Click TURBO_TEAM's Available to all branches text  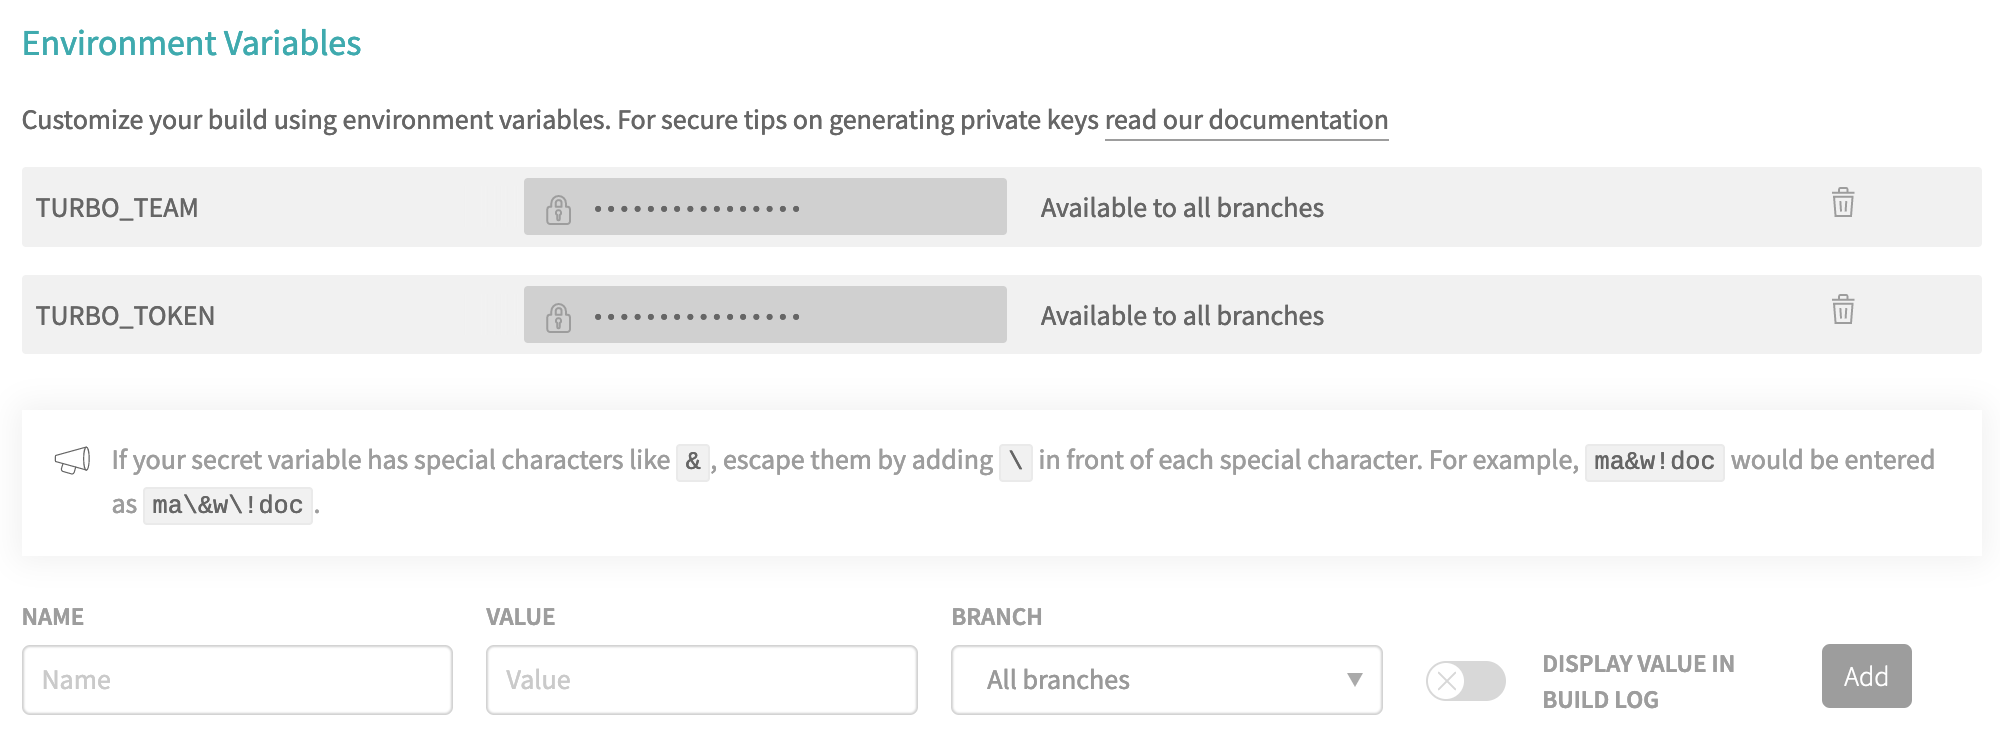(1182, 208)
